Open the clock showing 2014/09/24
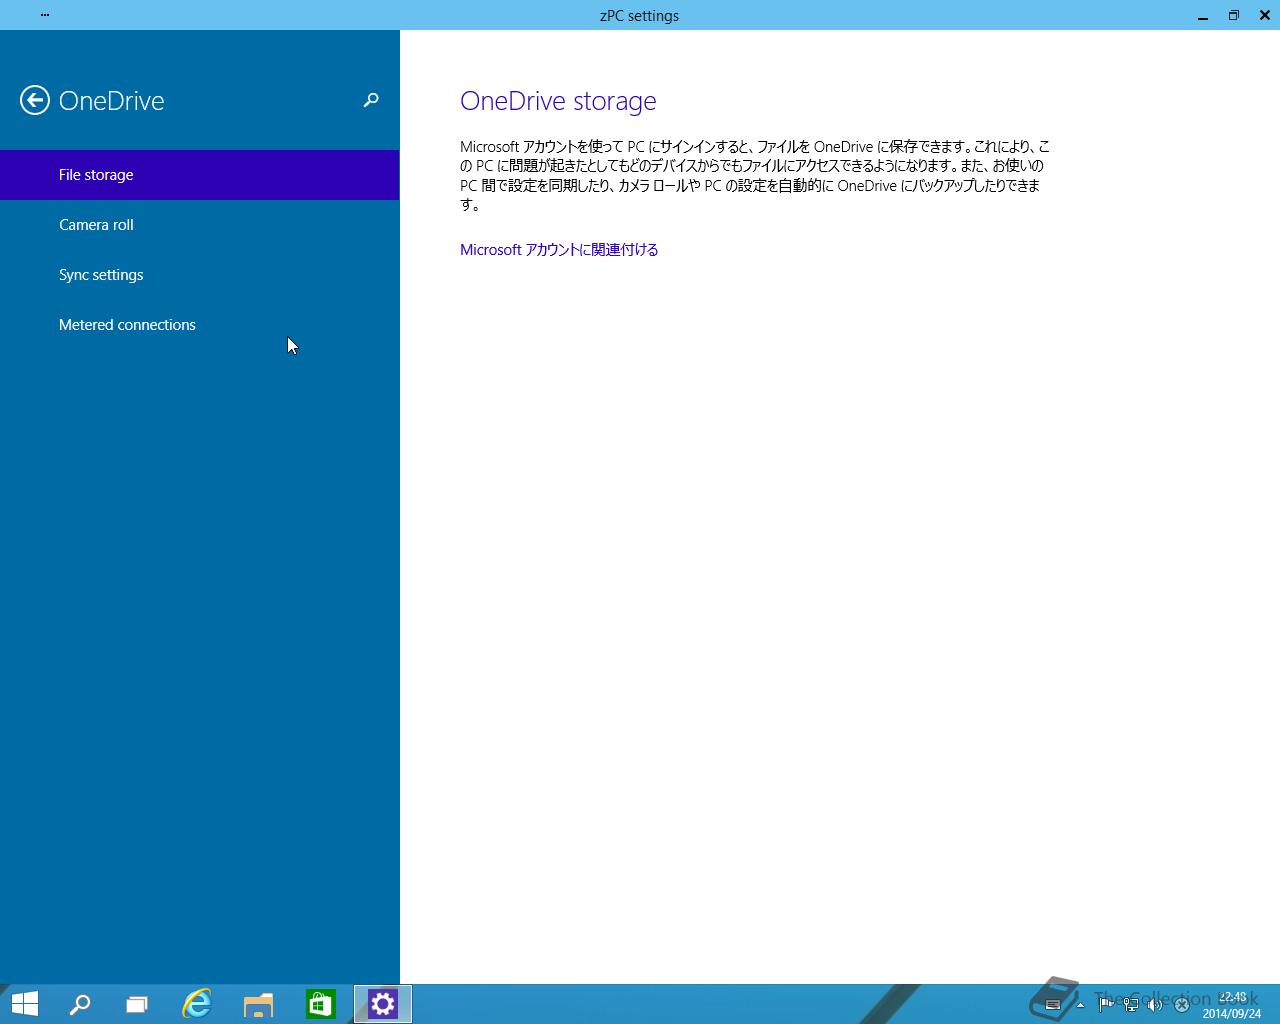Screen dimensions: 1280x1024 pos(1232,1005)
